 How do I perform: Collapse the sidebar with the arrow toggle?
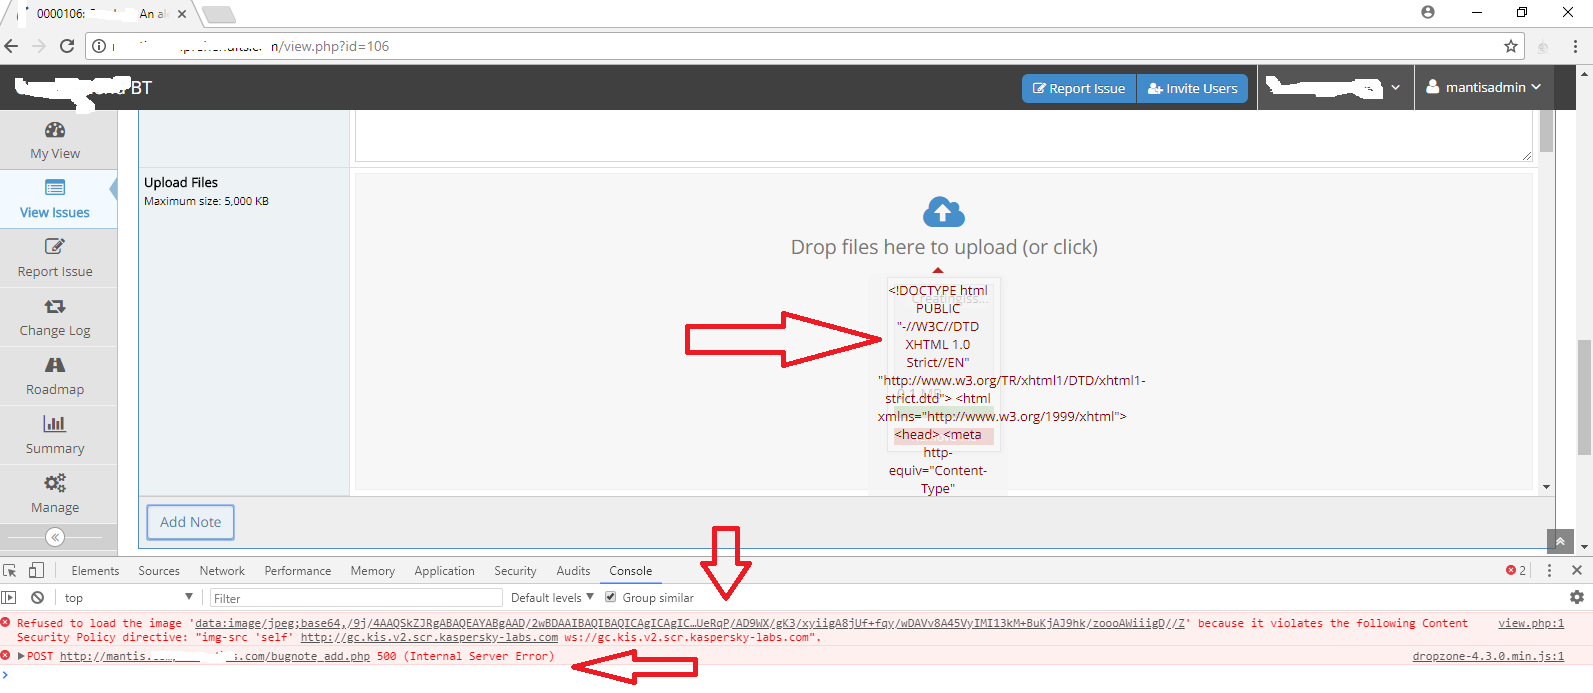(55, 537)
